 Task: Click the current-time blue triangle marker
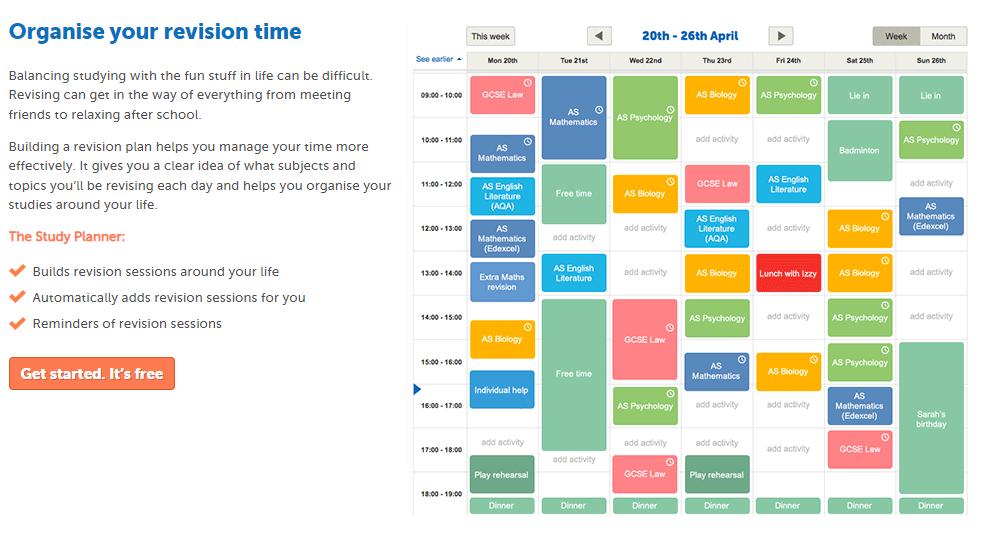(417, 389)
